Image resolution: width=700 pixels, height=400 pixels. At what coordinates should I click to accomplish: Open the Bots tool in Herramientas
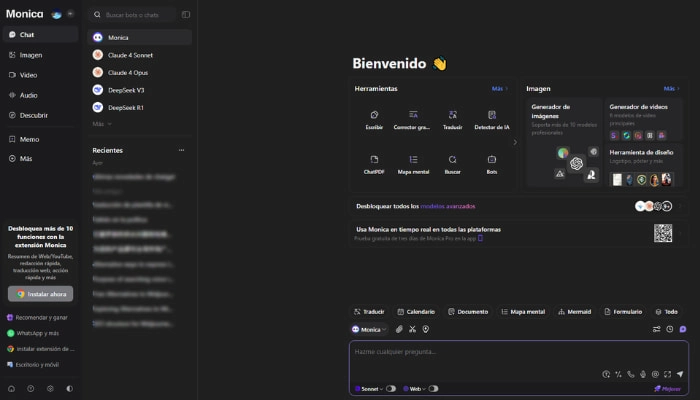click(x=492, y=165)
